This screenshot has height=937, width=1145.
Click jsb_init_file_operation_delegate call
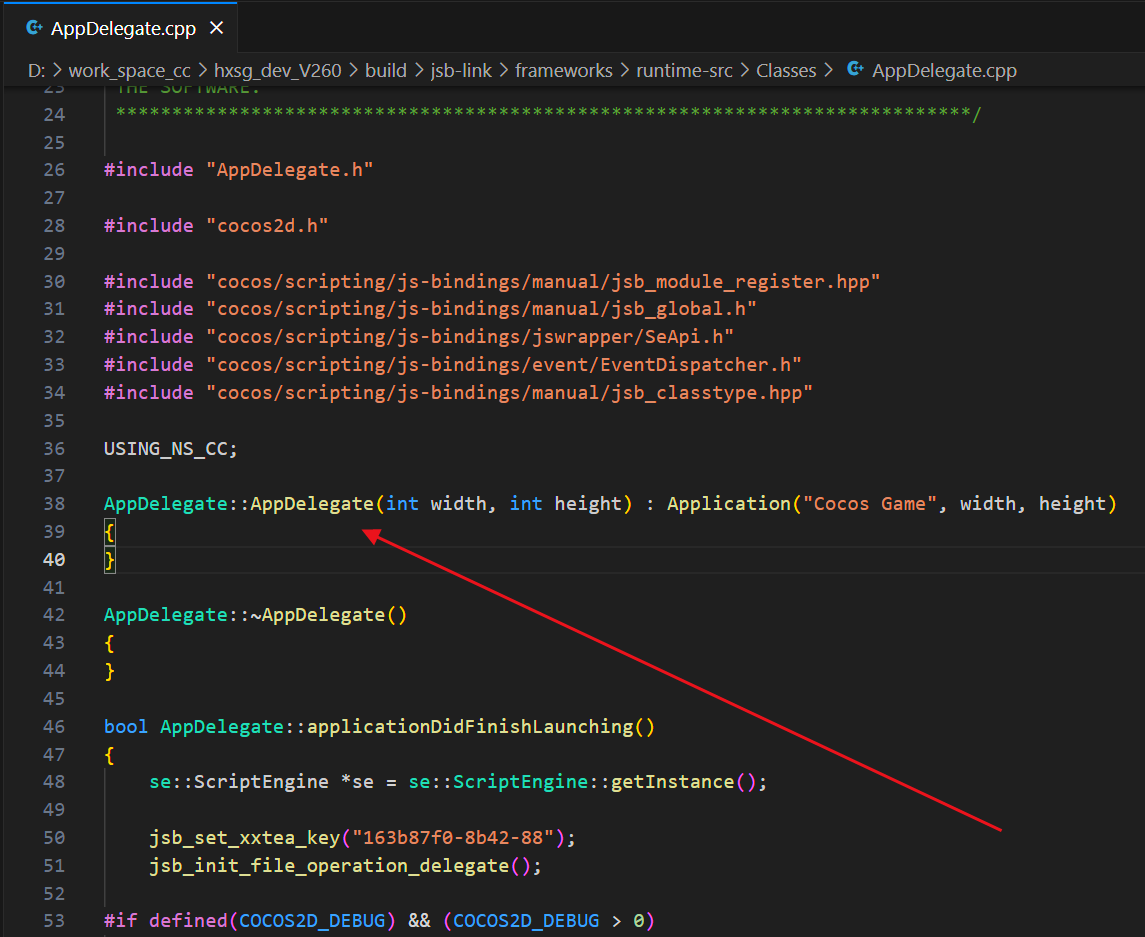tap(329, 866)
